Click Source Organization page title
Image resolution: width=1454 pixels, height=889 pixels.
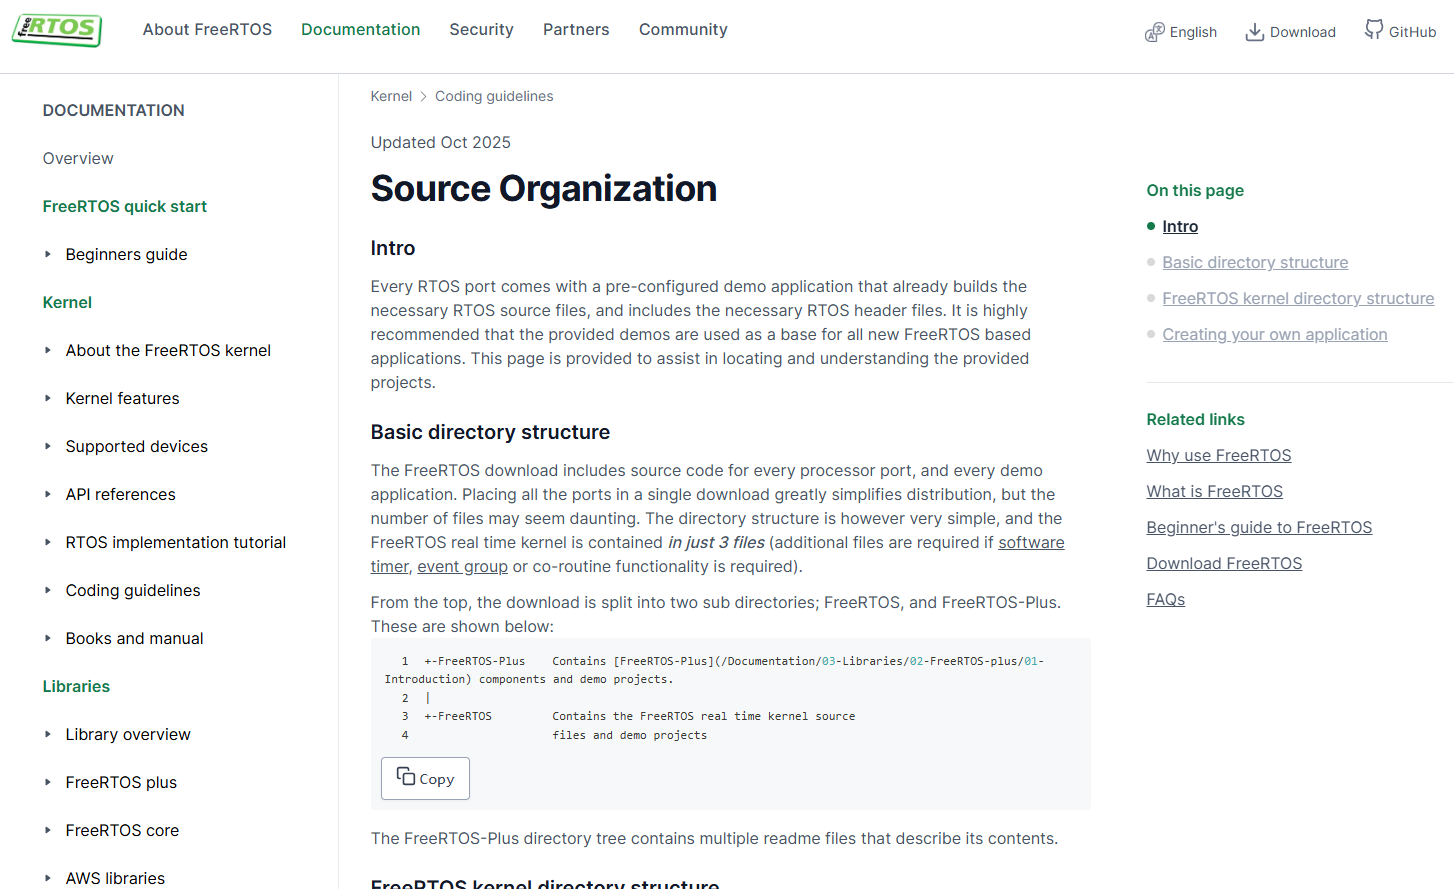pos(544,189)
